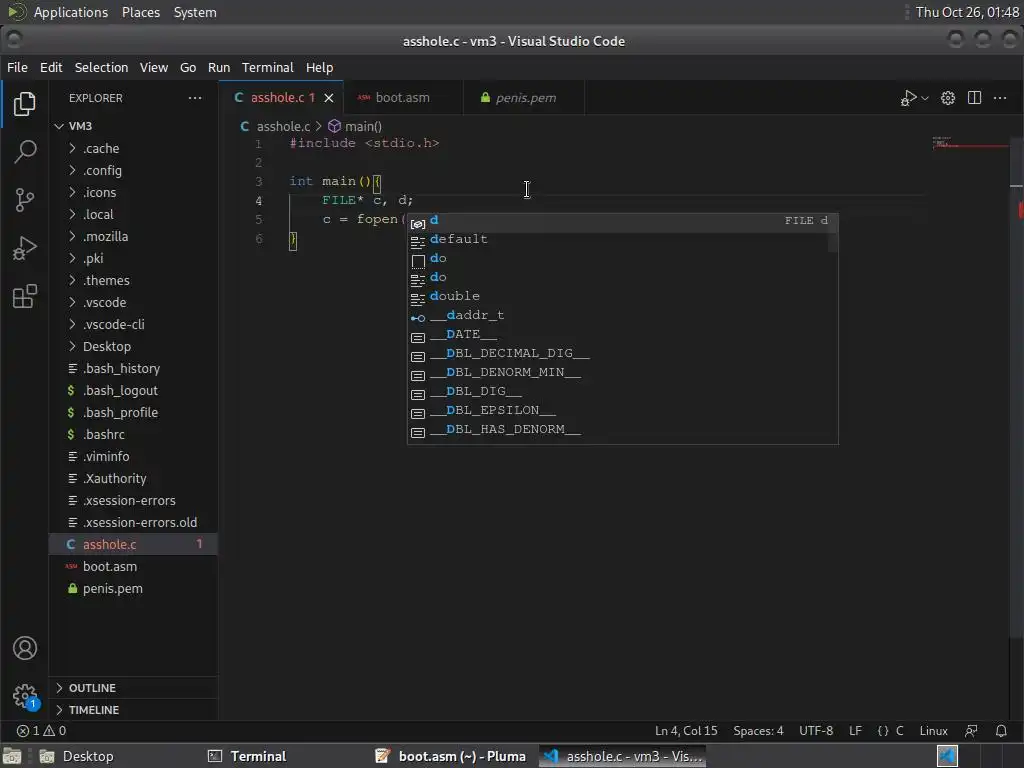Open the Search view icon

point(25,152)
